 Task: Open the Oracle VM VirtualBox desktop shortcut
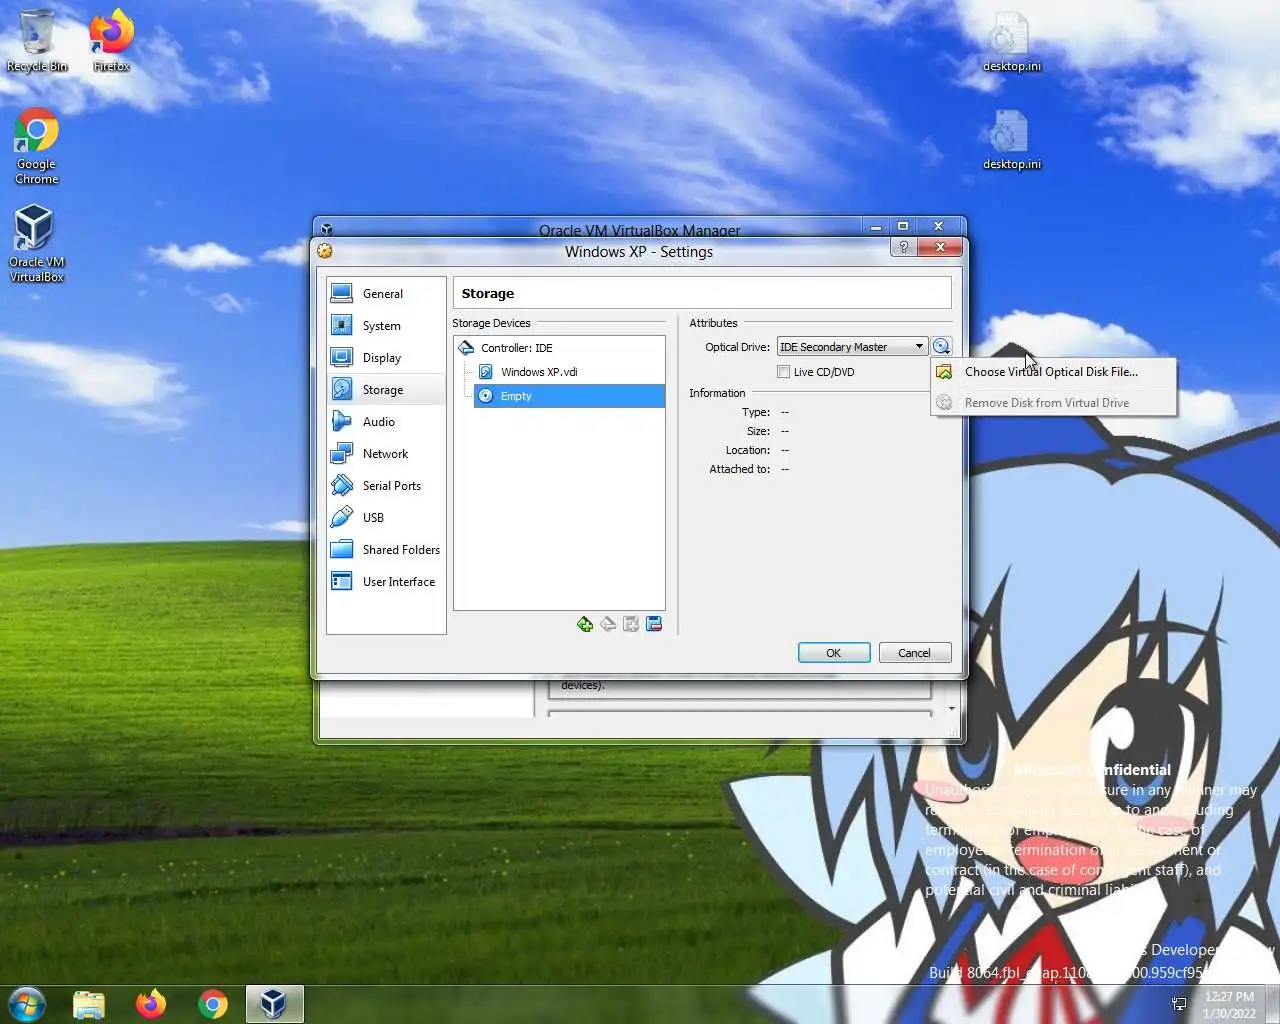(x=37, y=243)
